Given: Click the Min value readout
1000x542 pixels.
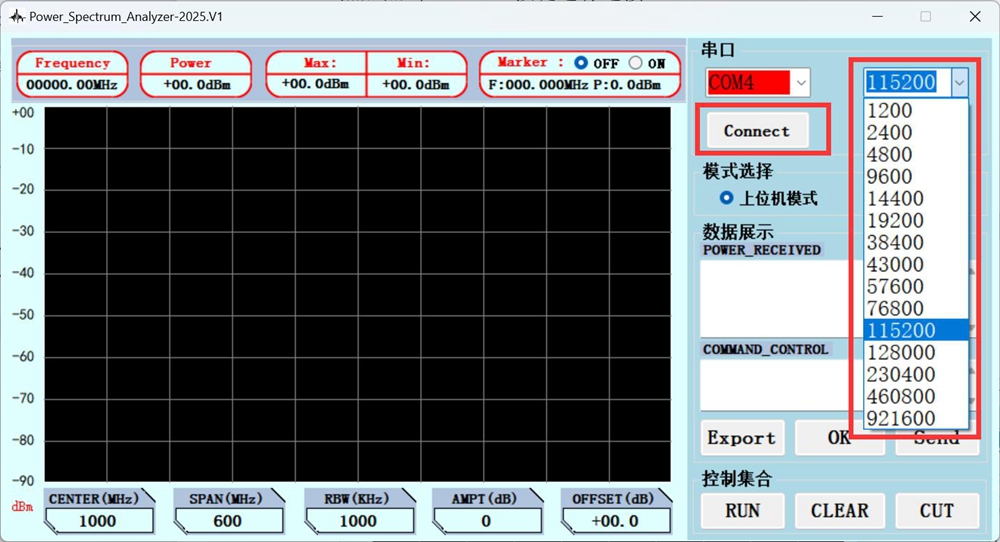Looking at the screenshot, I should tap(416, 85).
